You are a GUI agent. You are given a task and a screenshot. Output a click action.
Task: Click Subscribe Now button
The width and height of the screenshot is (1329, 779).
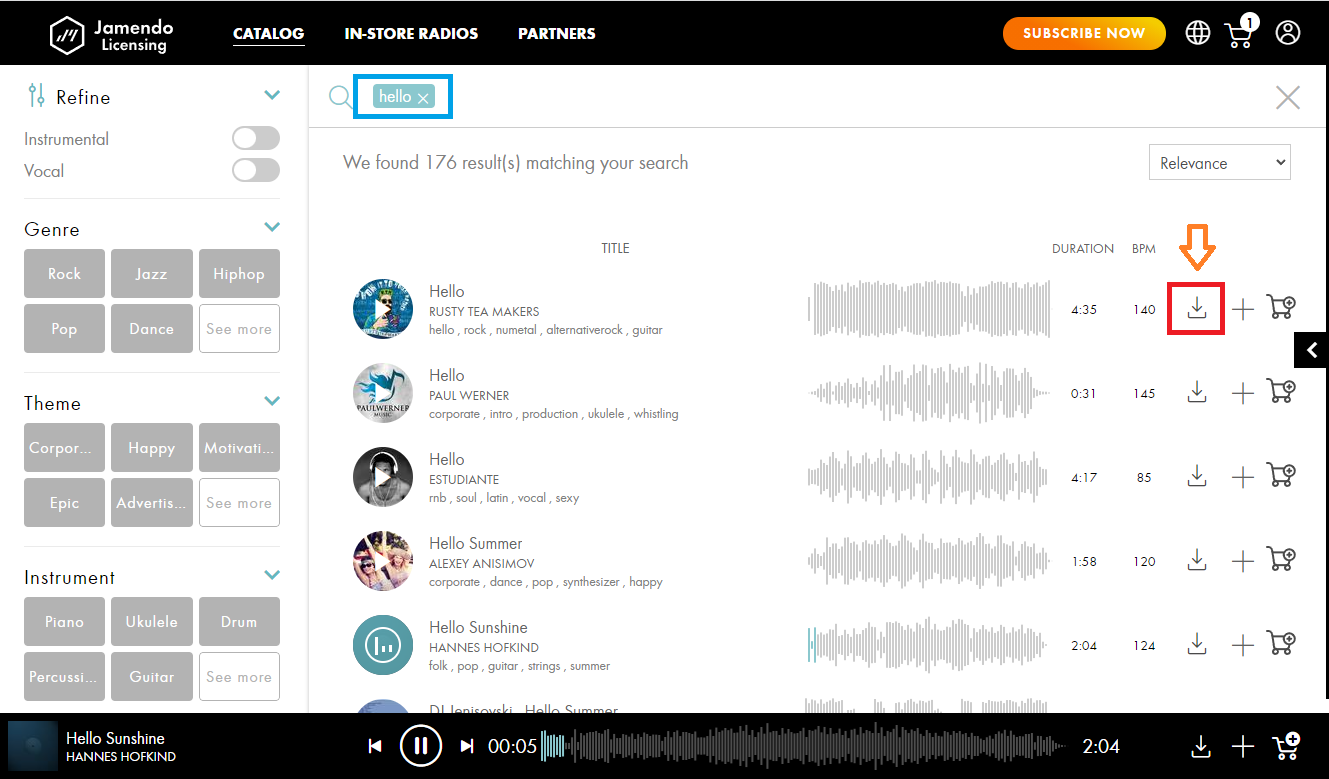(x=1084, y=33)
